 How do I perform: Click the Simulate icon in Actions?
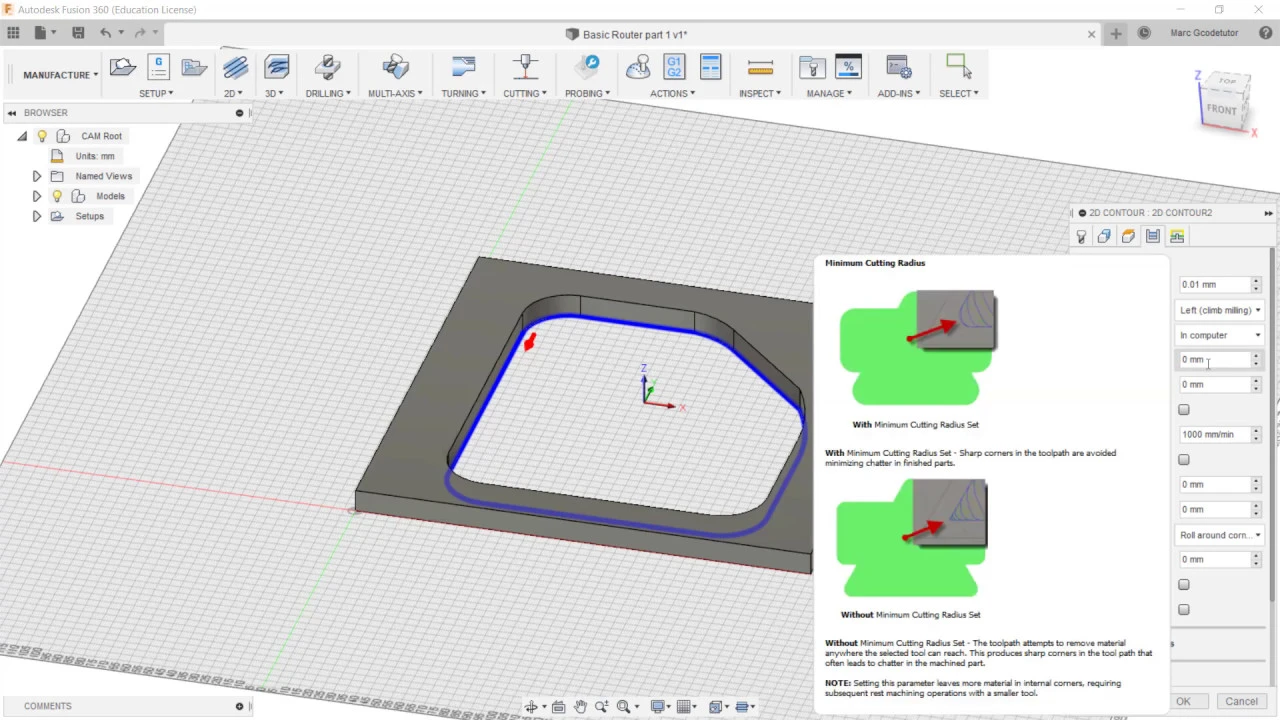point(637,67)
